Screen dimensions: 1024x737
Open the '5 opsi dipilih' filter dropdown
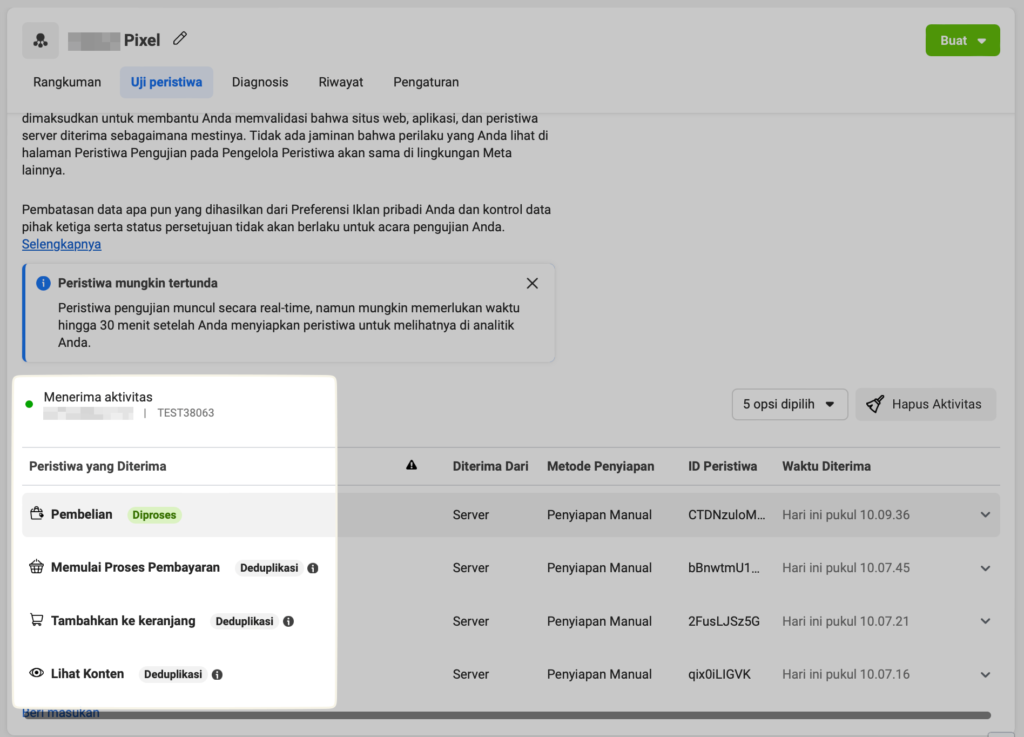[x=790, y=404]
